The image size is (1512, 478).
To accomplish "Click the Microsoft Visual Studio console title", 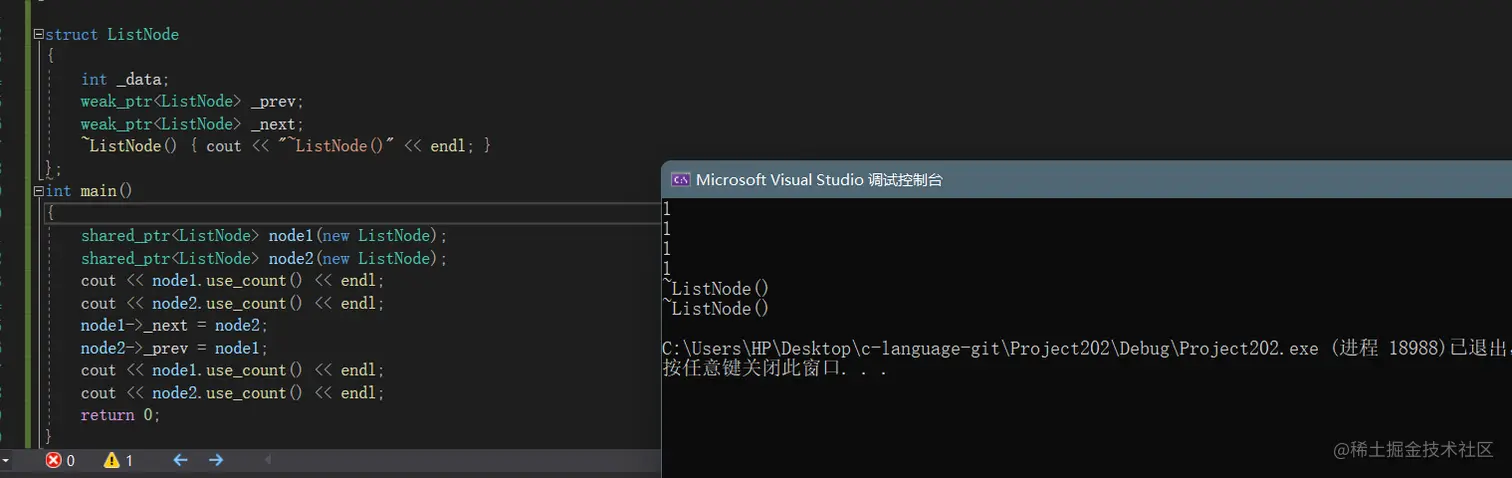I will click(819, 180).
